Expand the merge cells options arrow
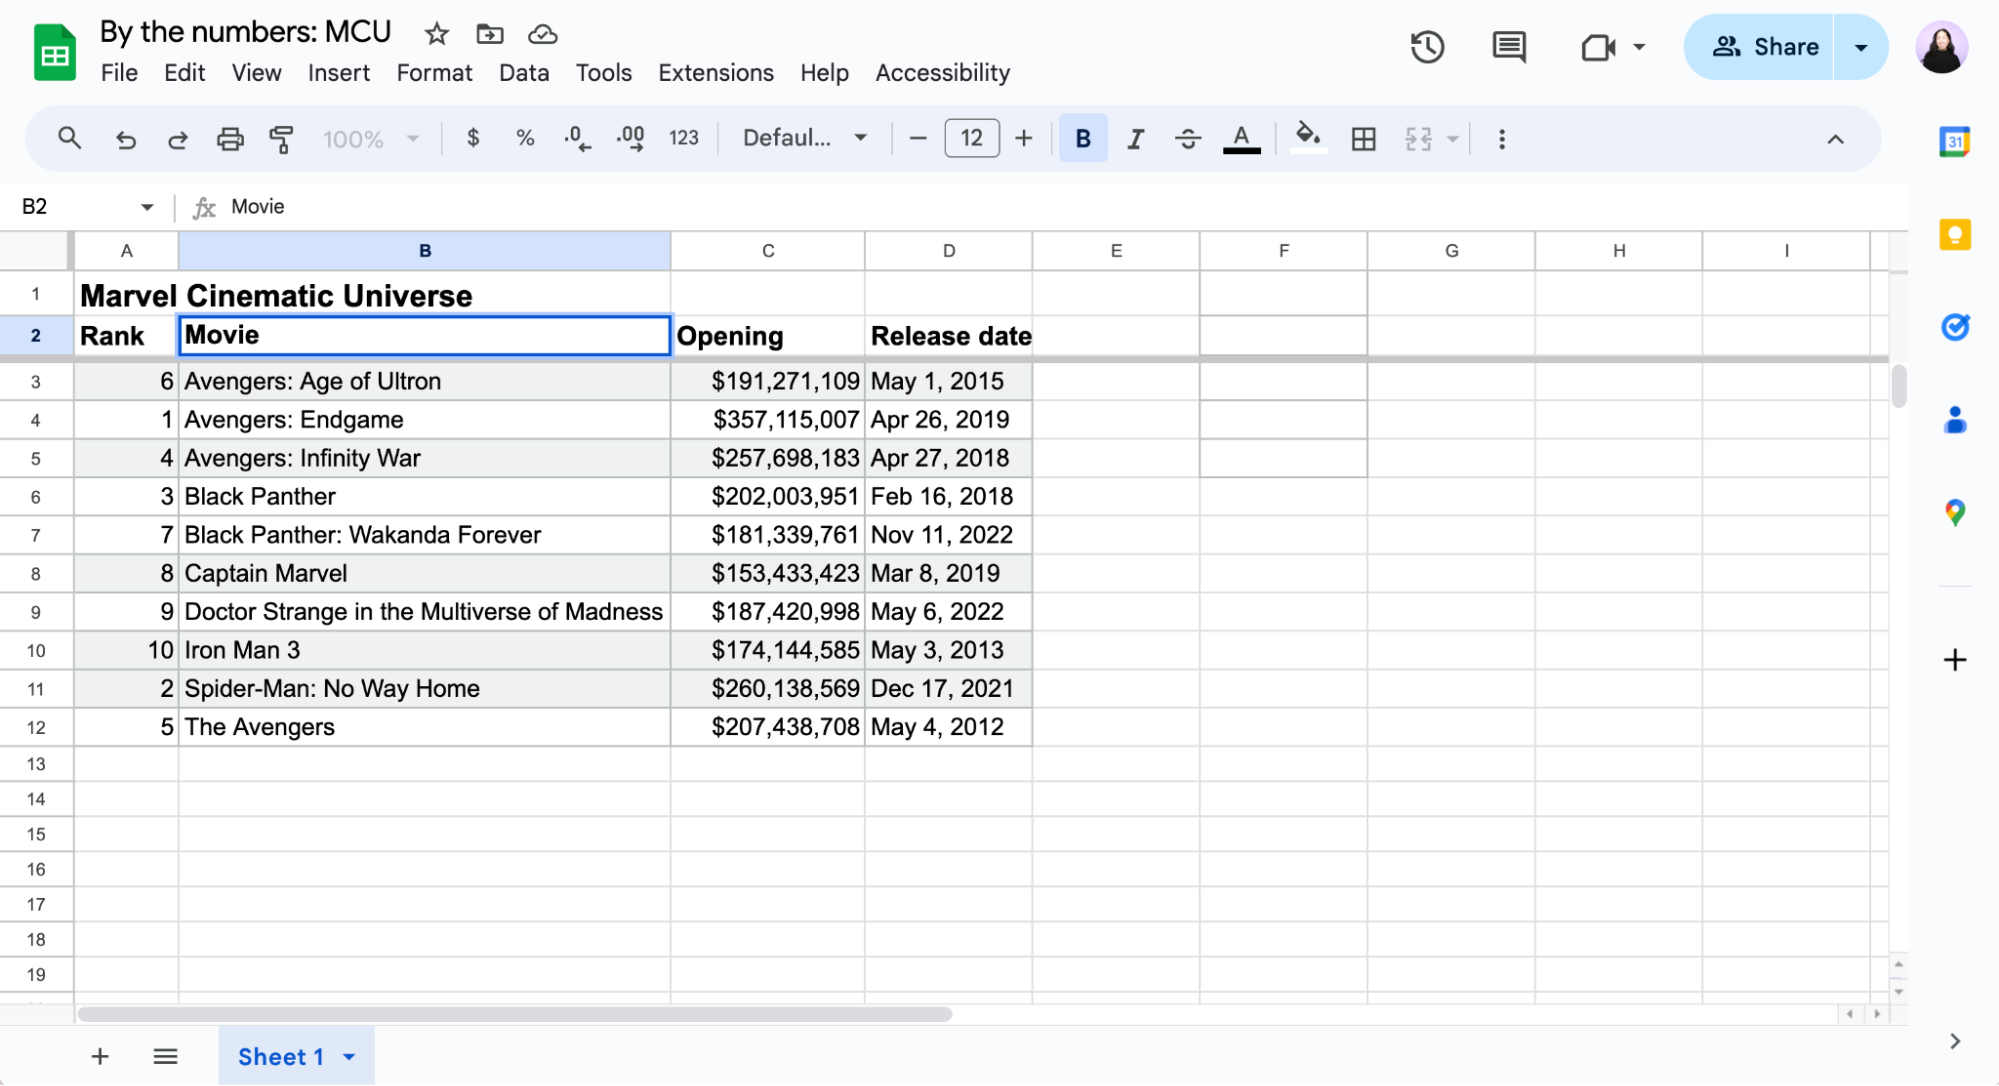This screenshot has width=1999, height=1086. click(1452, 139)
